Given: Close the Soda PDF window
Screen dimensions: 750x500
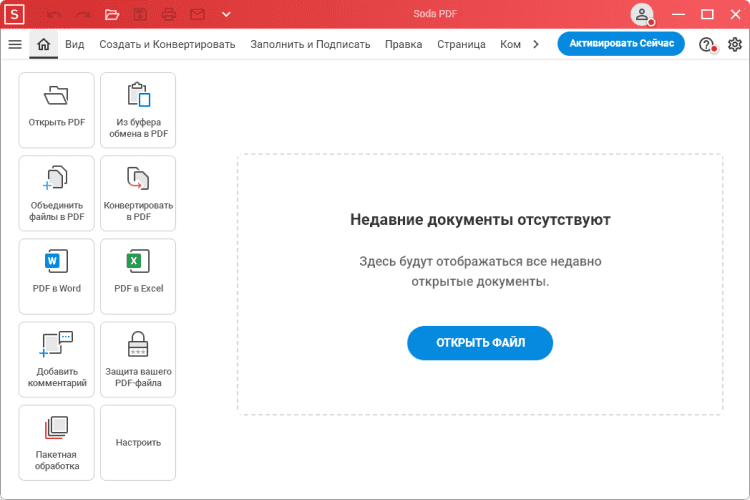Looking at the screenshot, I should point(736,14).
